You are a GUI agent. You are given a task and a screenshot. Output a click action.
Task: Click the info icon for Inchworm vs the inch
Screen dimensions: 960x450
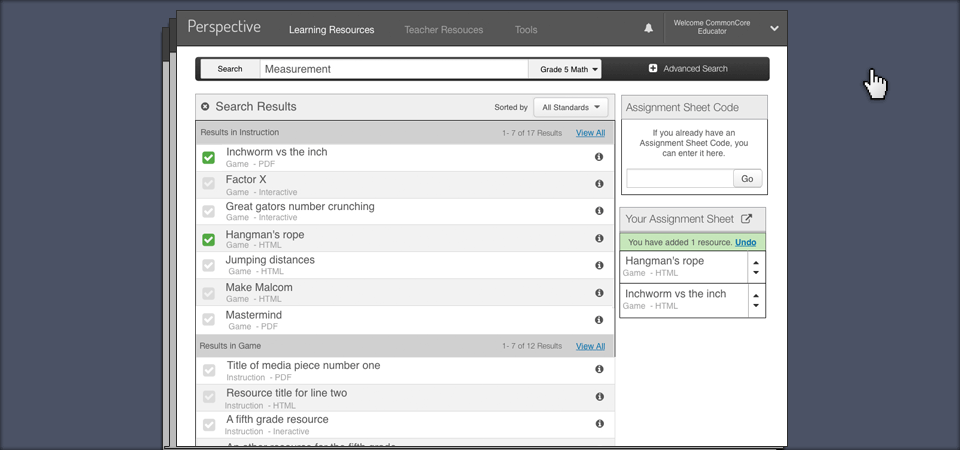pos(599,157)
